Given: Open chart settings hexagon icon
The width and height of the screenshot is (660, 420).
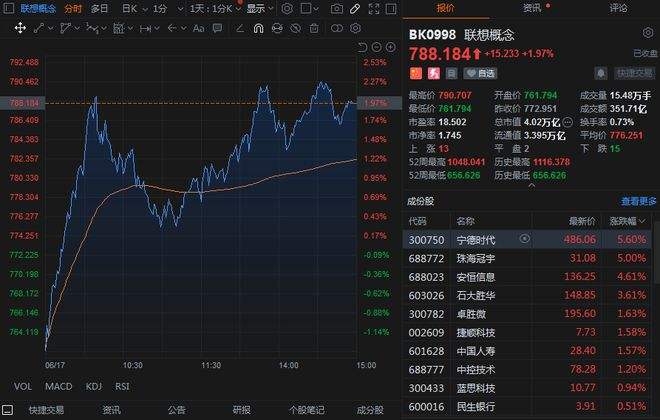Looking at the screenshot, I should pos(287,8).
